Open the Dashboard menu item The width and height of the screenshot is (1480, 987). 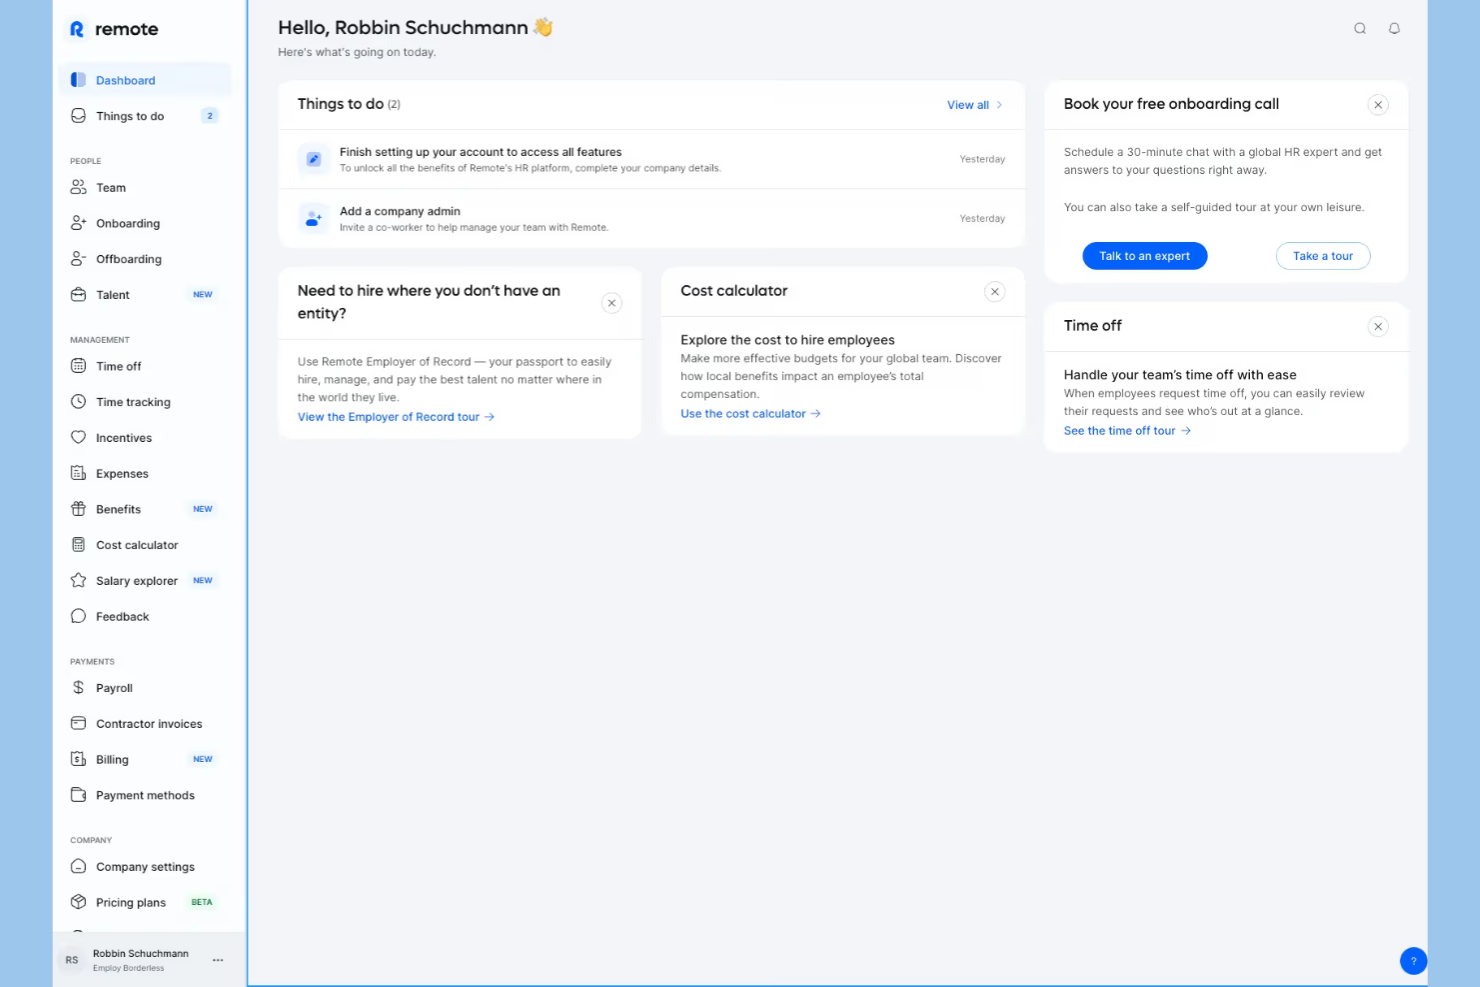[144, 80]
